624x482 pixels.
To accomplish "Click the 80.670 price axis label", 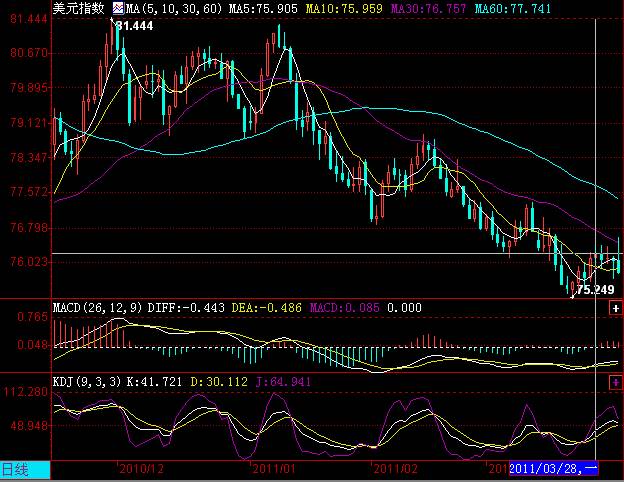I will [x=29, y=53].
